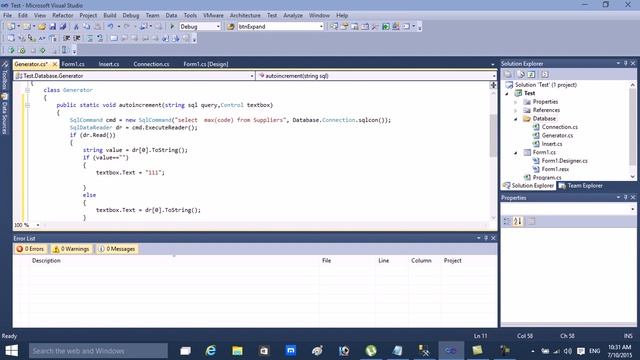640x360 pixels.
Task: Click the Find in Files icon beside btnExpand
Action: (x=231, y=27)
